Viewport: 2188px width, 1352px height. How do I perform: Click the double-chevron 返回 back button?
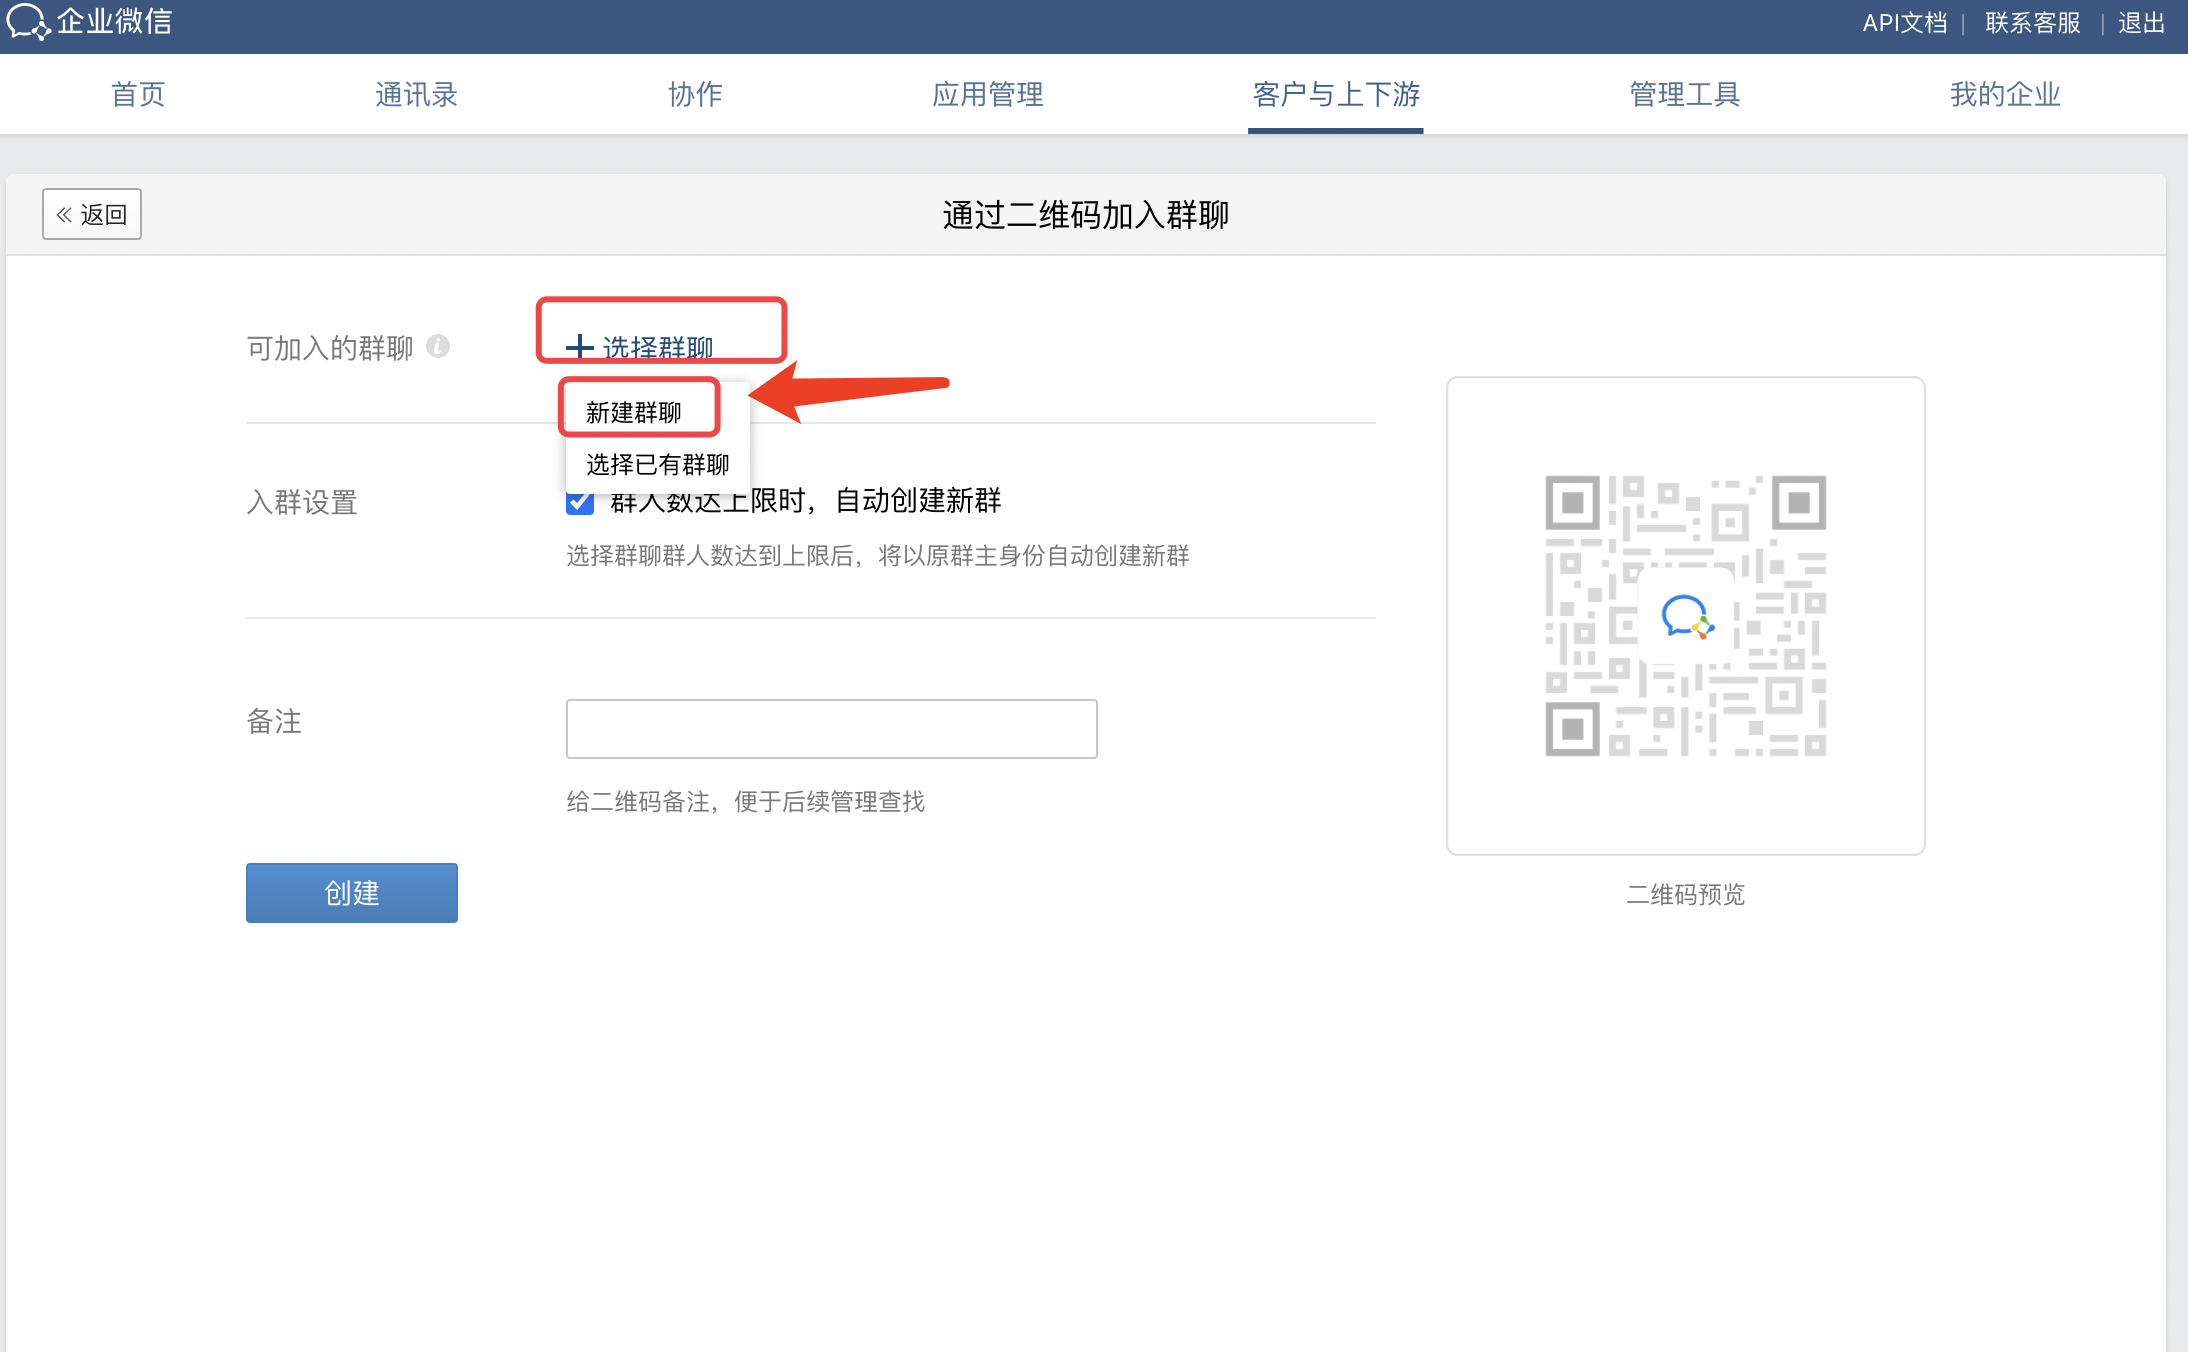(x=92, y=214)
